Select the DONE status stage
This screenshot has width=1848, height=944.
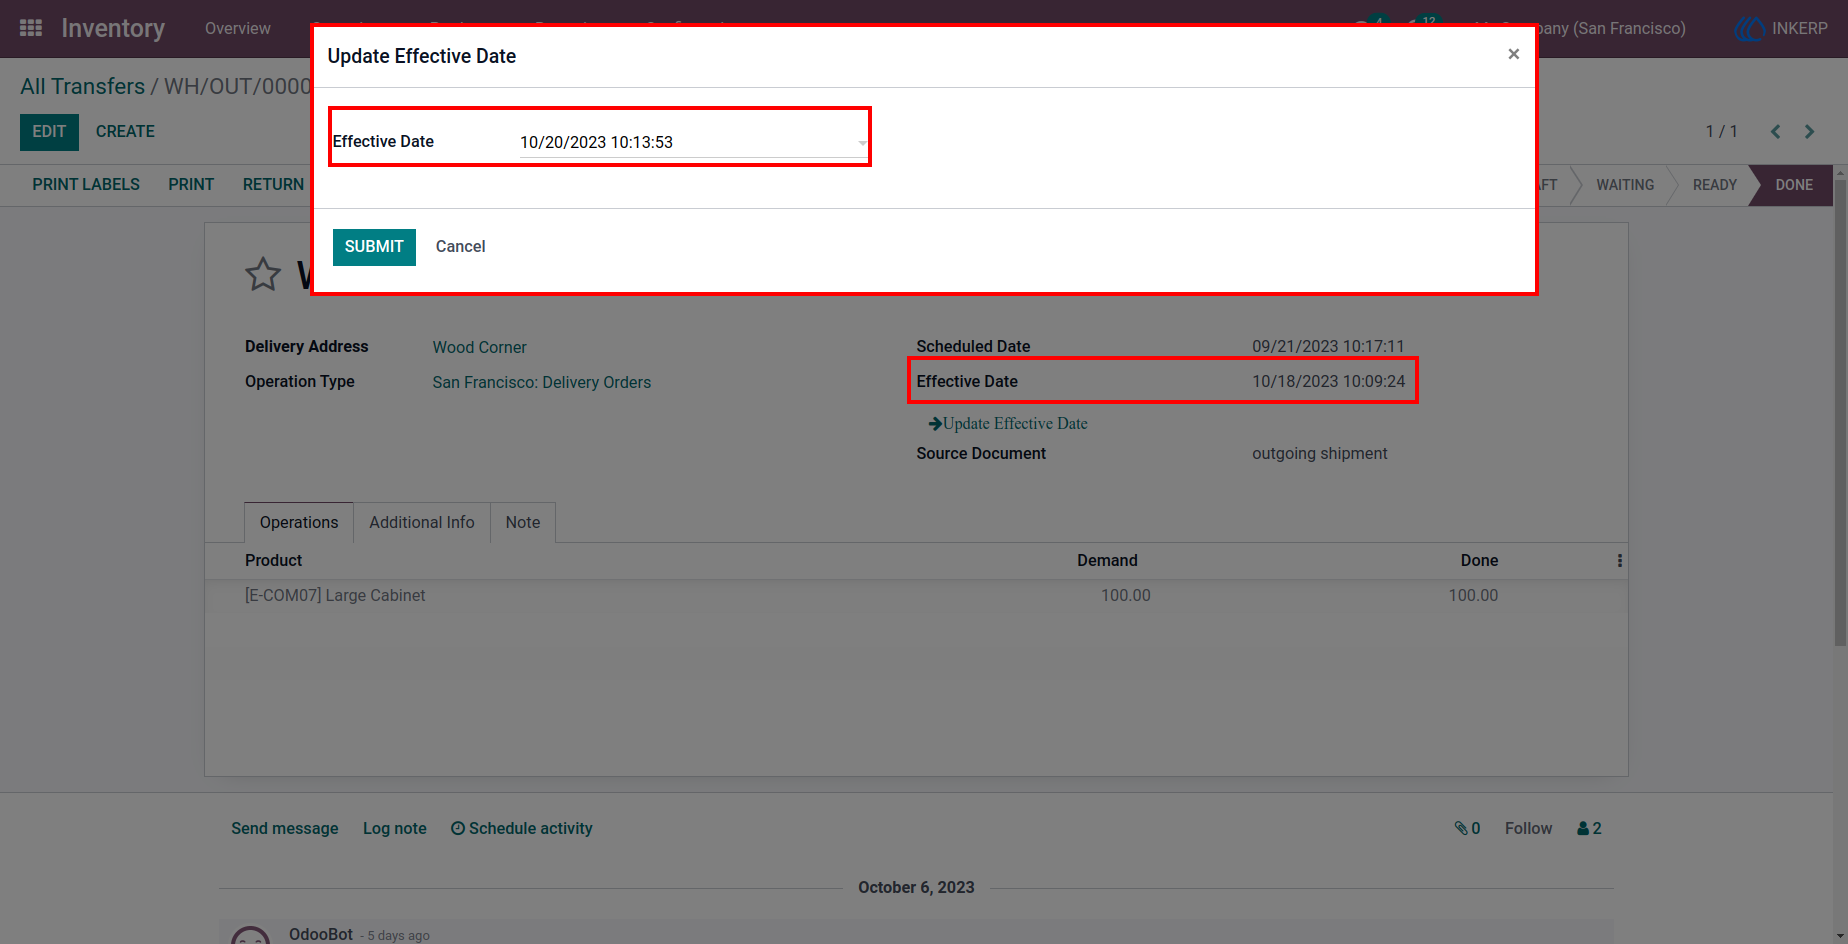[1794, 185]
